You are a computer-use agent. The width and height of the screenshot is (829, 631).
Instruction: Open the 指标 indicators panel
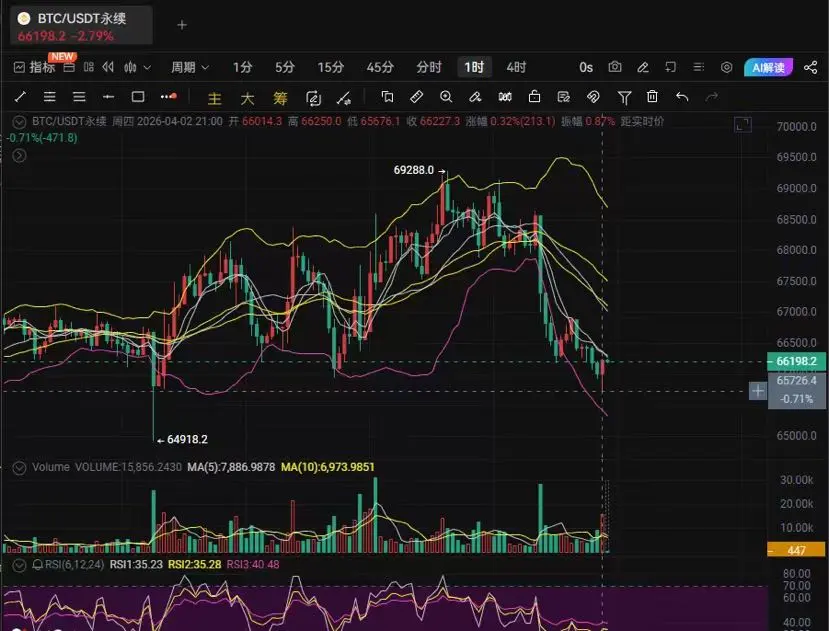coord(34,67)
